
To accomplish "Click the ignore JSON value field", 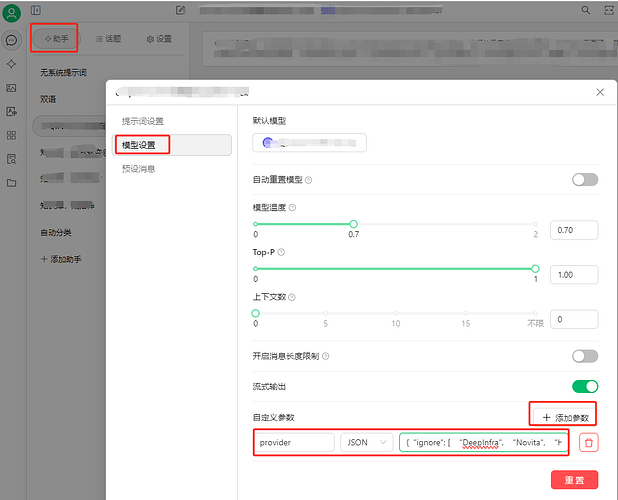I will 484,442.
